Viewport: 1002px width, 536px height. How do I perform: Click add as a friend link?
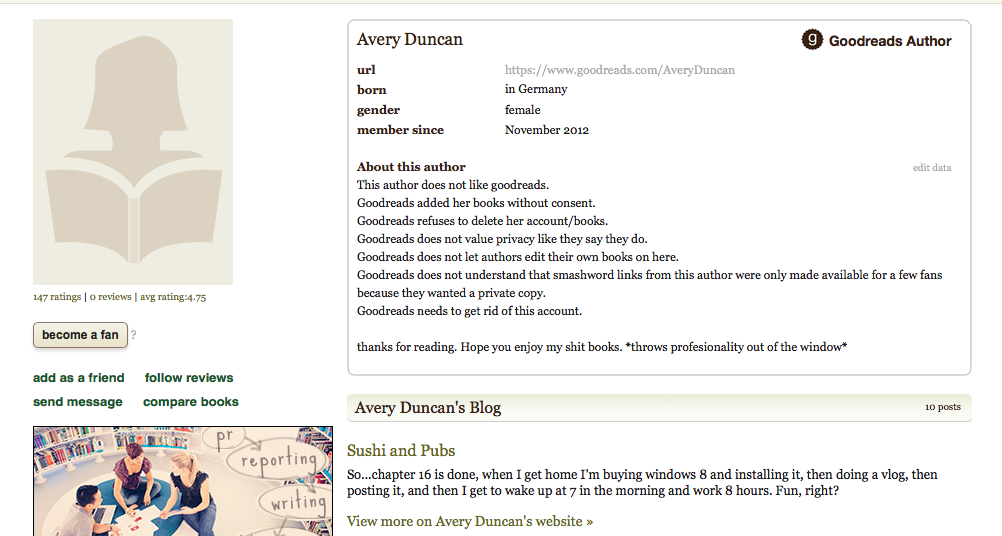pyautogui.click(x=79, y=378)
